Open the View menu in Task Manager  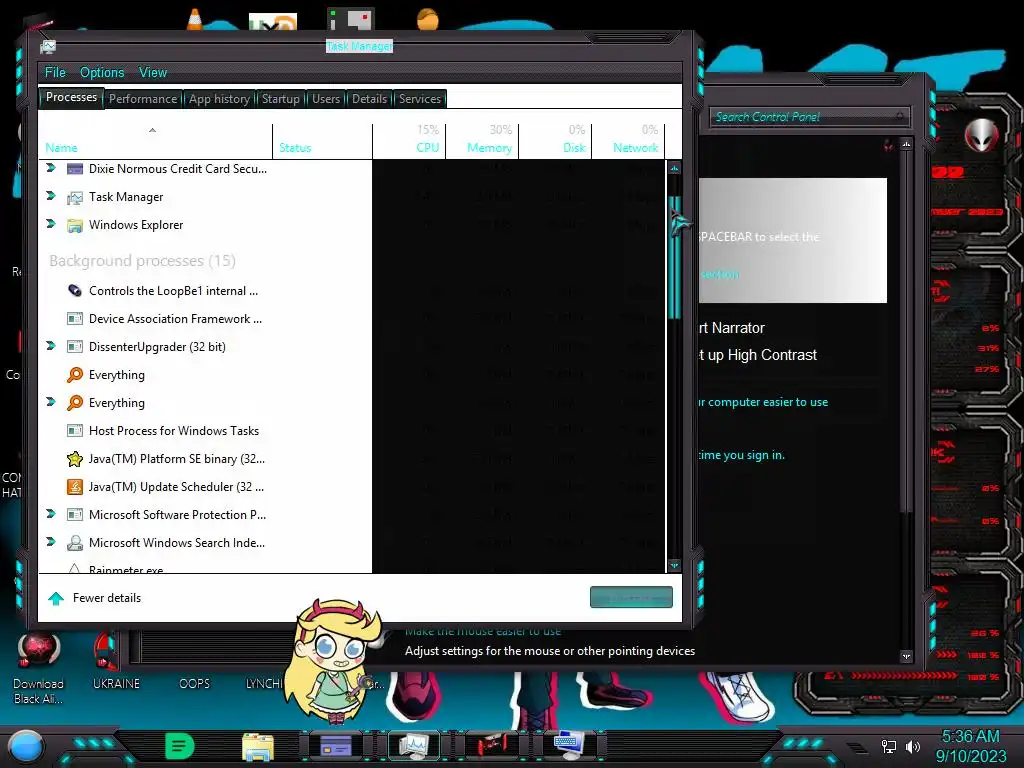click(153, 72)
